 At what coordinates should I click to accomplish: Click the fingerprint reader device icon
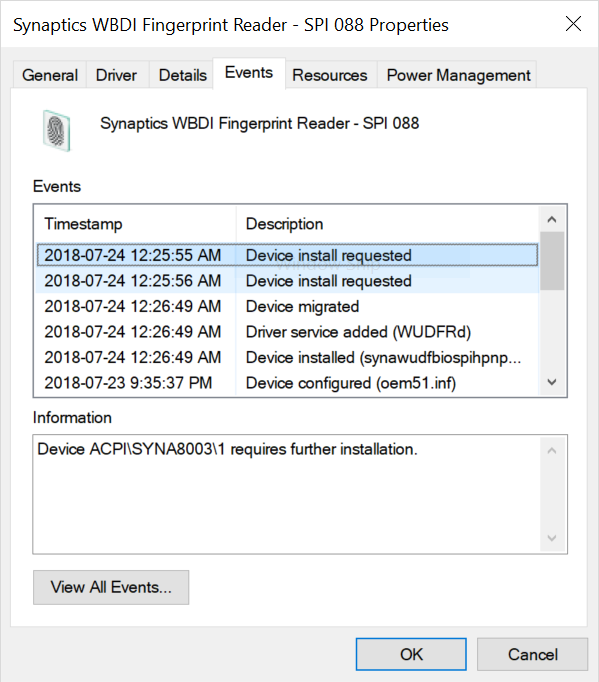pos(57,130)
